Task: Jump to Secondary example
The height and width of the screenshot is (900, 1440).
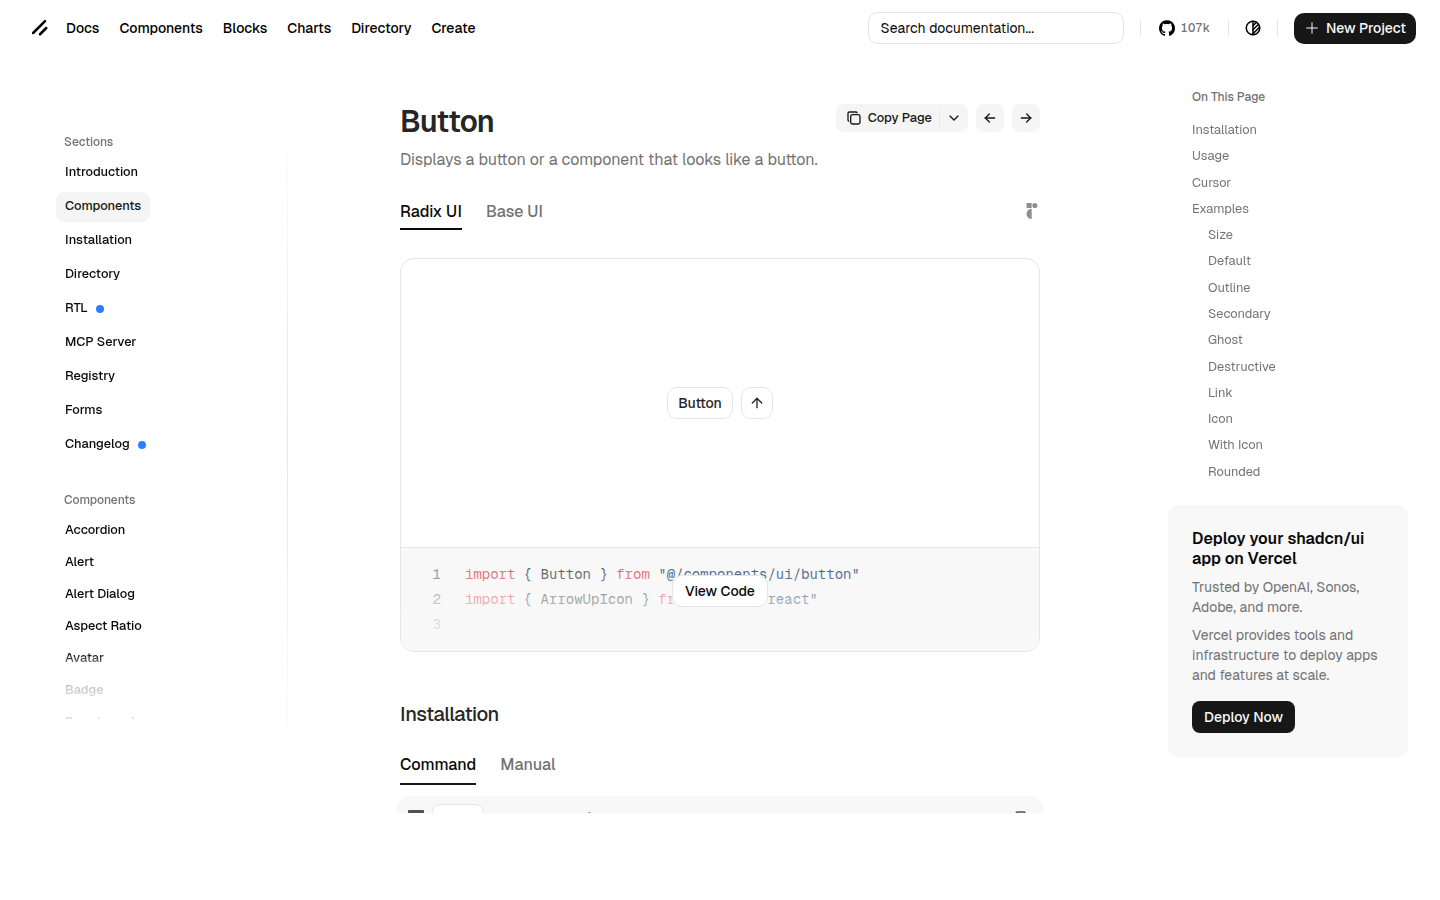Action: click(1239, 314)
